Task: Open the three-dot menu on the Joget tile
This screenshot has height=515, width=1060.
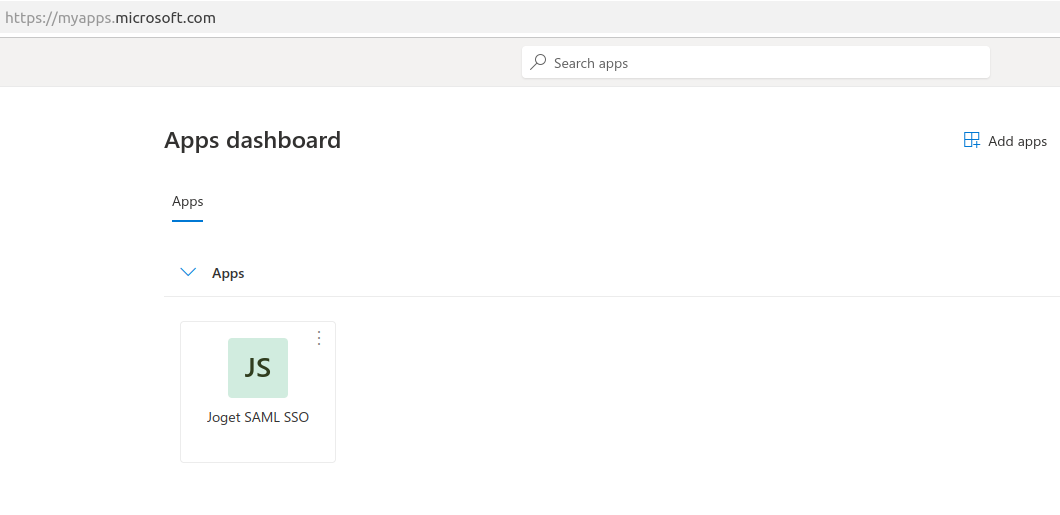Action: (319, 338)
